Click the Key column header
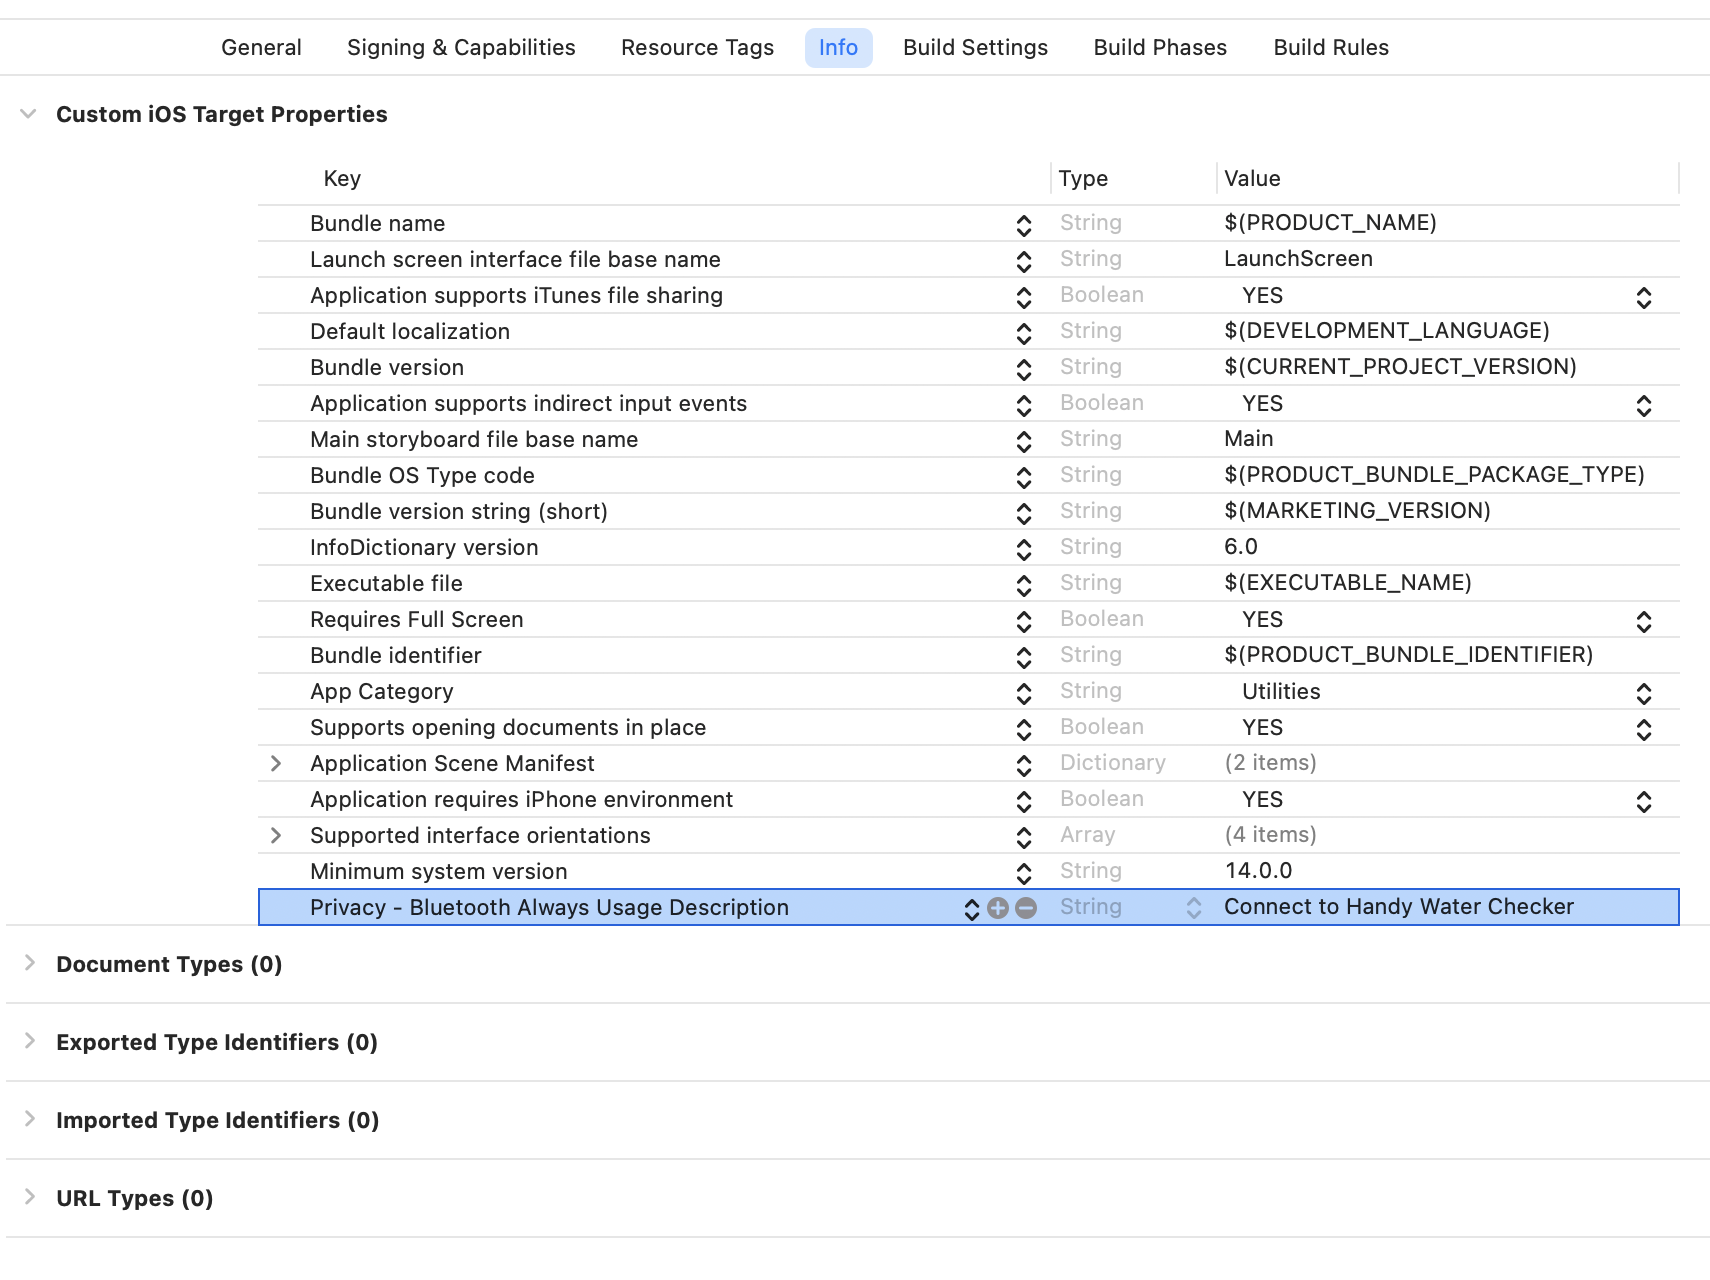 point(342,179)
